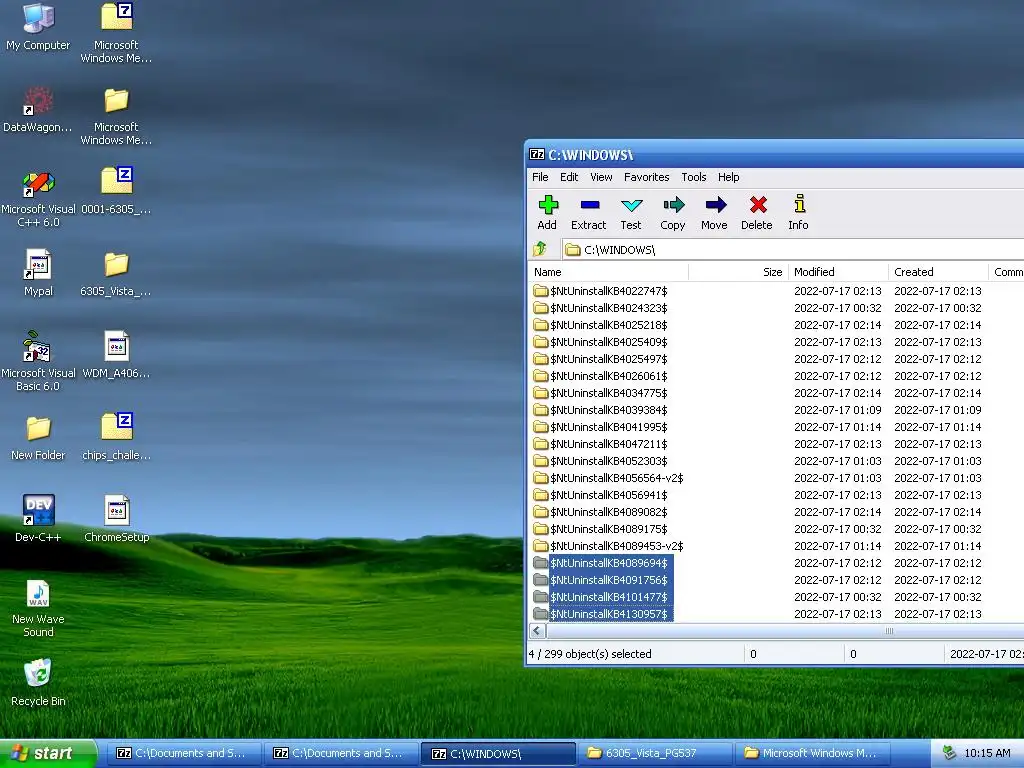
Task: Select the New Wave Sound file icon
Action: [x=38, y=607]
